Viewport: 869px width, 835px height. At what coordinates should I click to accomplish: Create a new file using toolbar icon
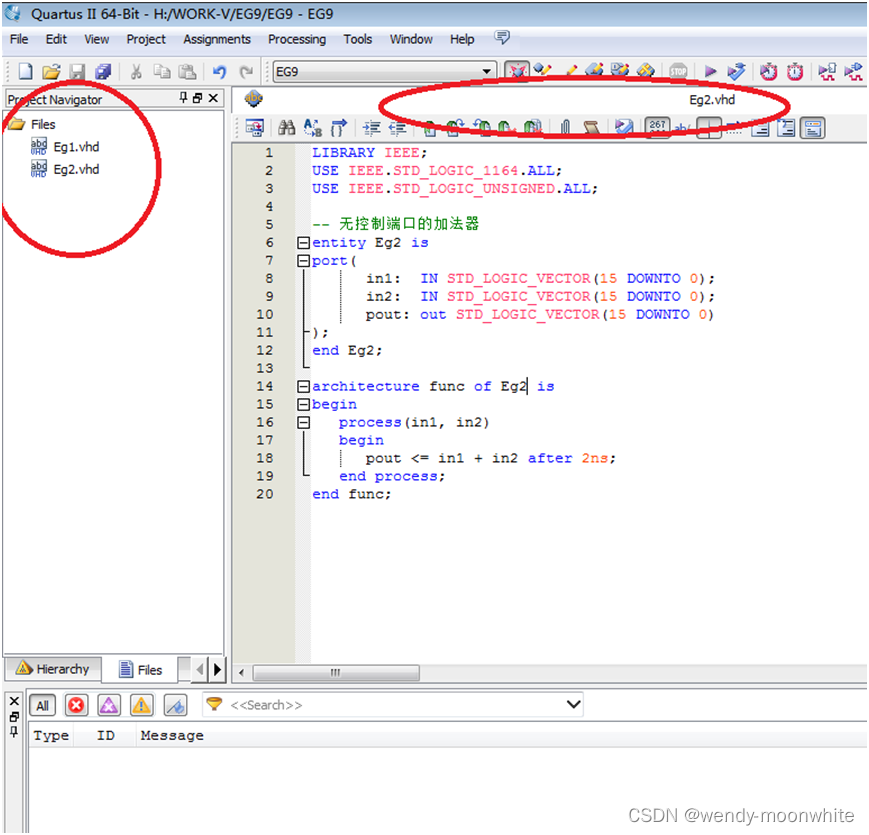(25, 71)
